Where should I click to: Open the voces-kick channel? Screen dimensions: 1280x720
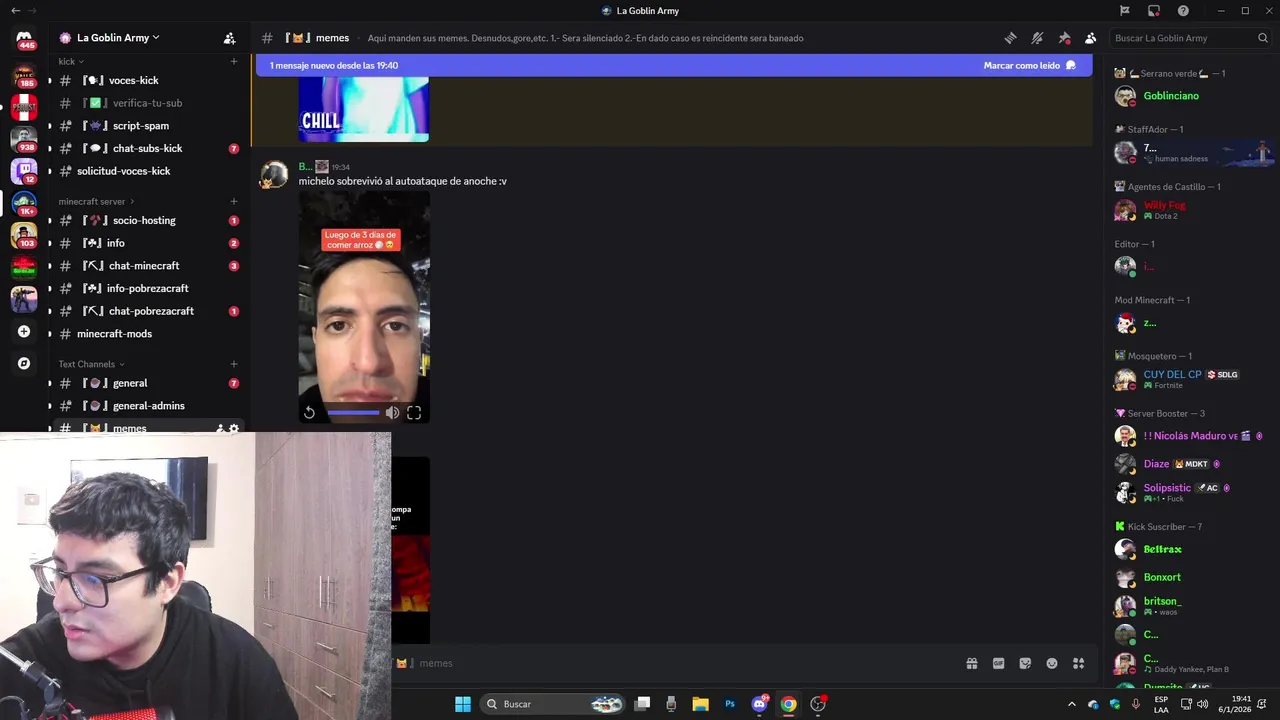pyautogui.click(x=147, y=80)
